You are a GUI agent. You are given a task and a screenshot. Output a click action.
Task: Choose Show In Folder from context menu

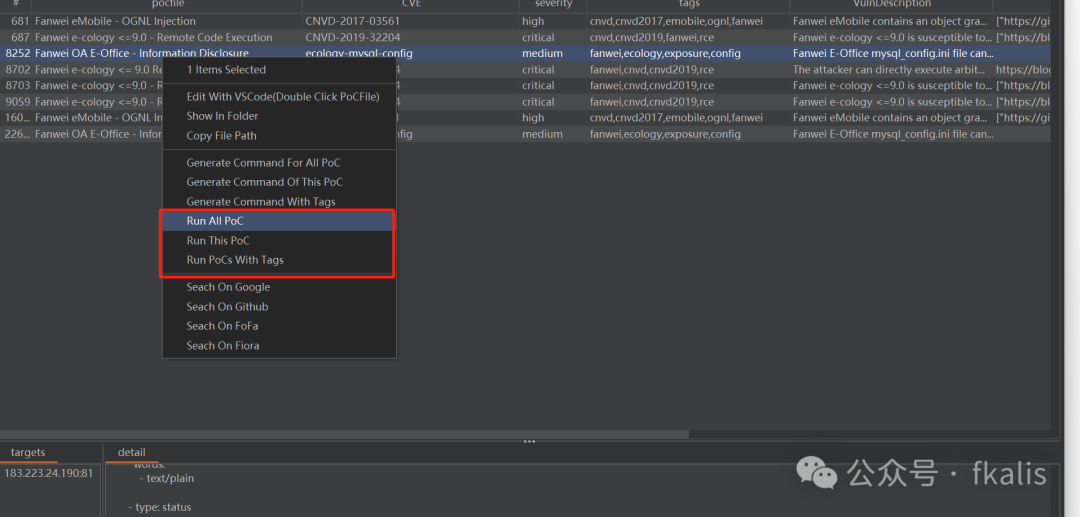pyautogui.click(x=222, y=116)
